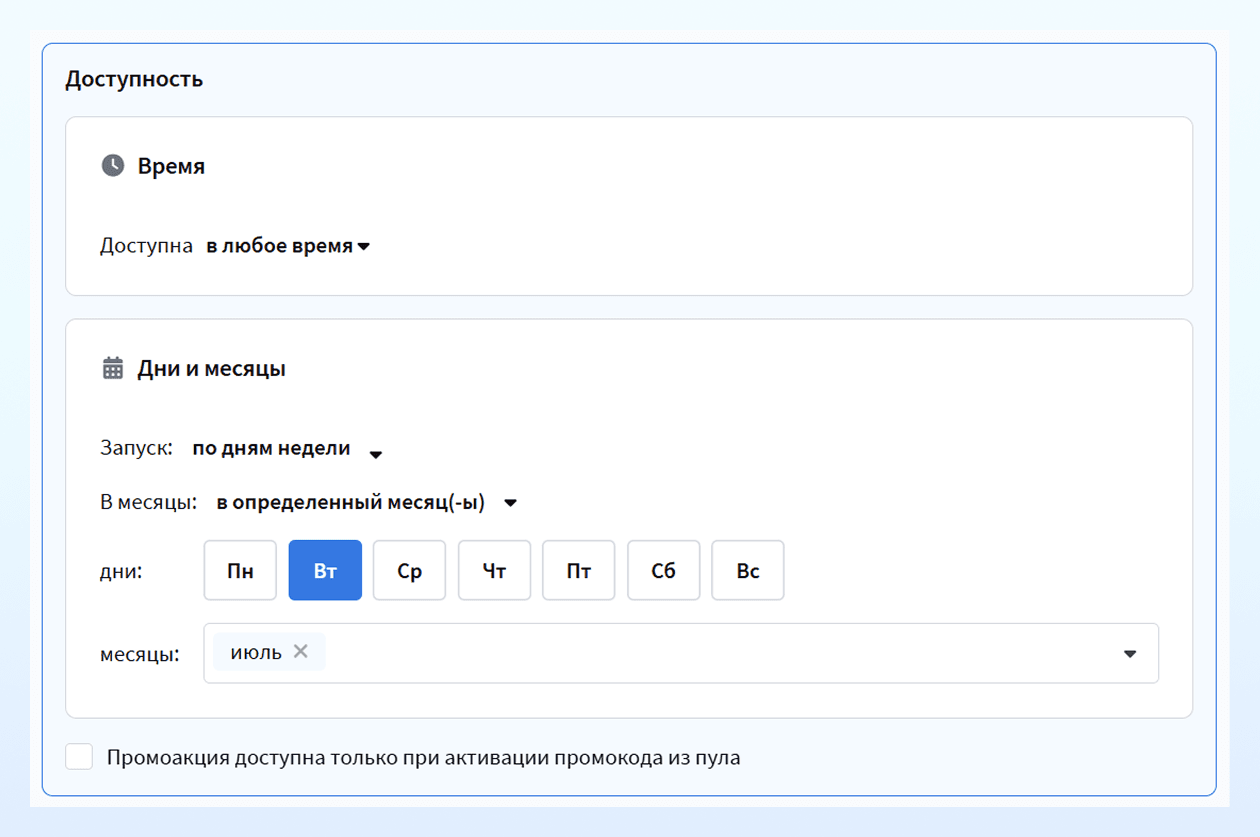1260x837 pixels.
Task: Expand months list with the arrow
Action: point(1130,654)
